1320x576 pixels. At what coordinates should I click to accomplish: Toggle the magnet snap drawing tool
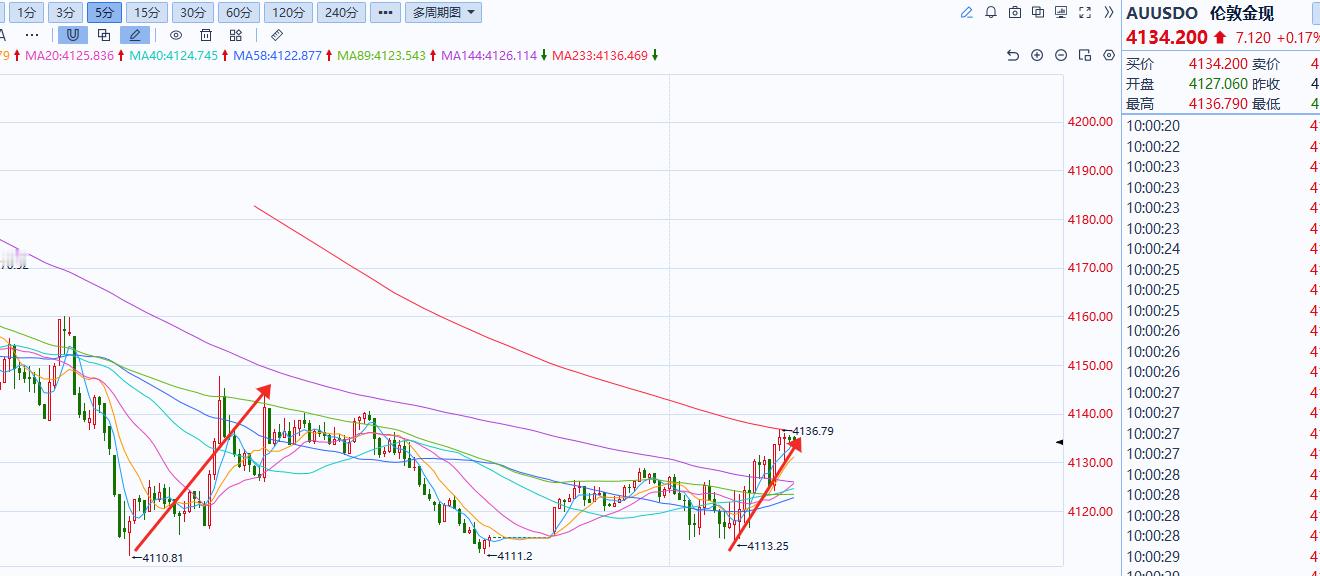pos(73,35)
